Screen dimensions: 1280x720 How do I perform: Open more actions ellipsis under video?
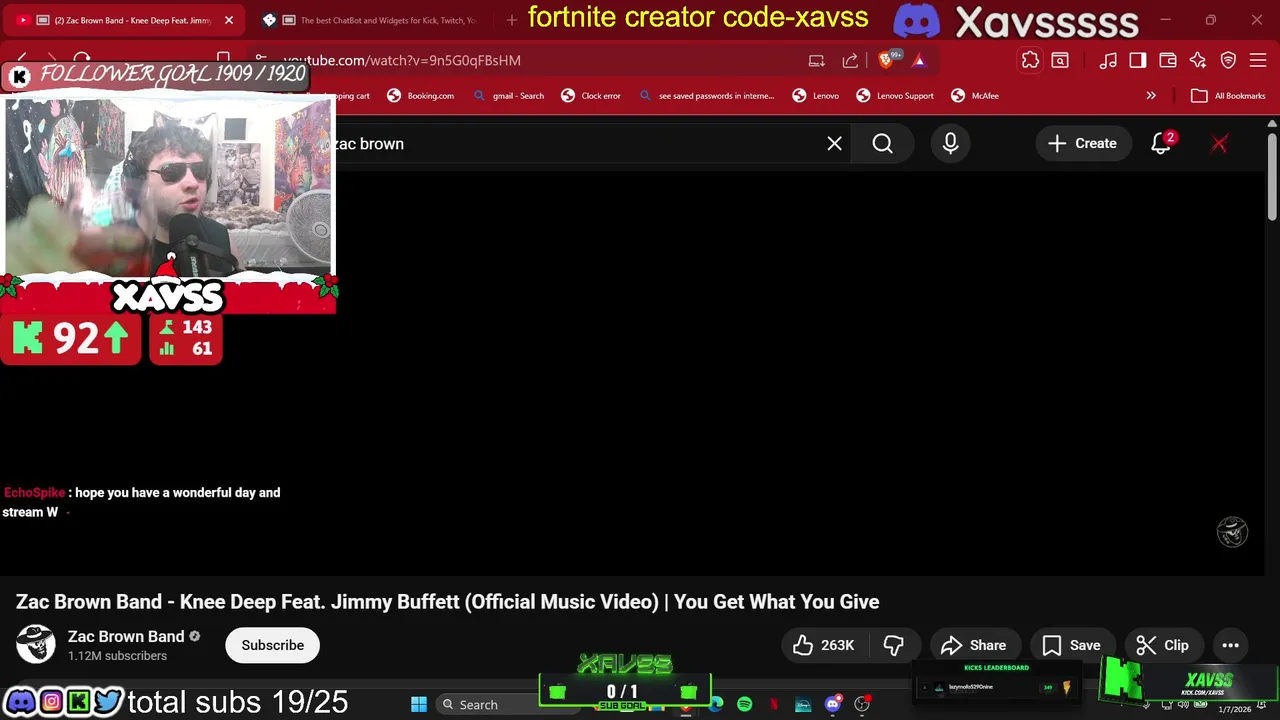pyautogui.click(x=1231, y=645)
